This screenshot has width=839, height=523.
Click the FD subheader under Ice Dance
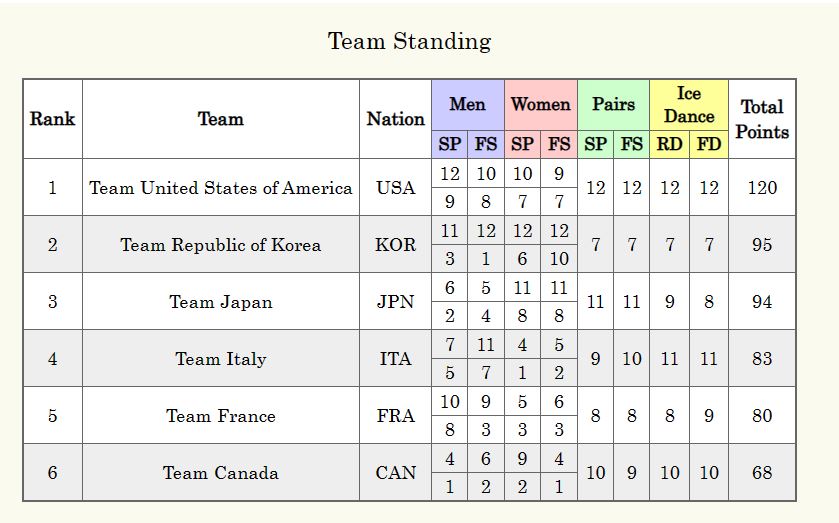point(708,144)
